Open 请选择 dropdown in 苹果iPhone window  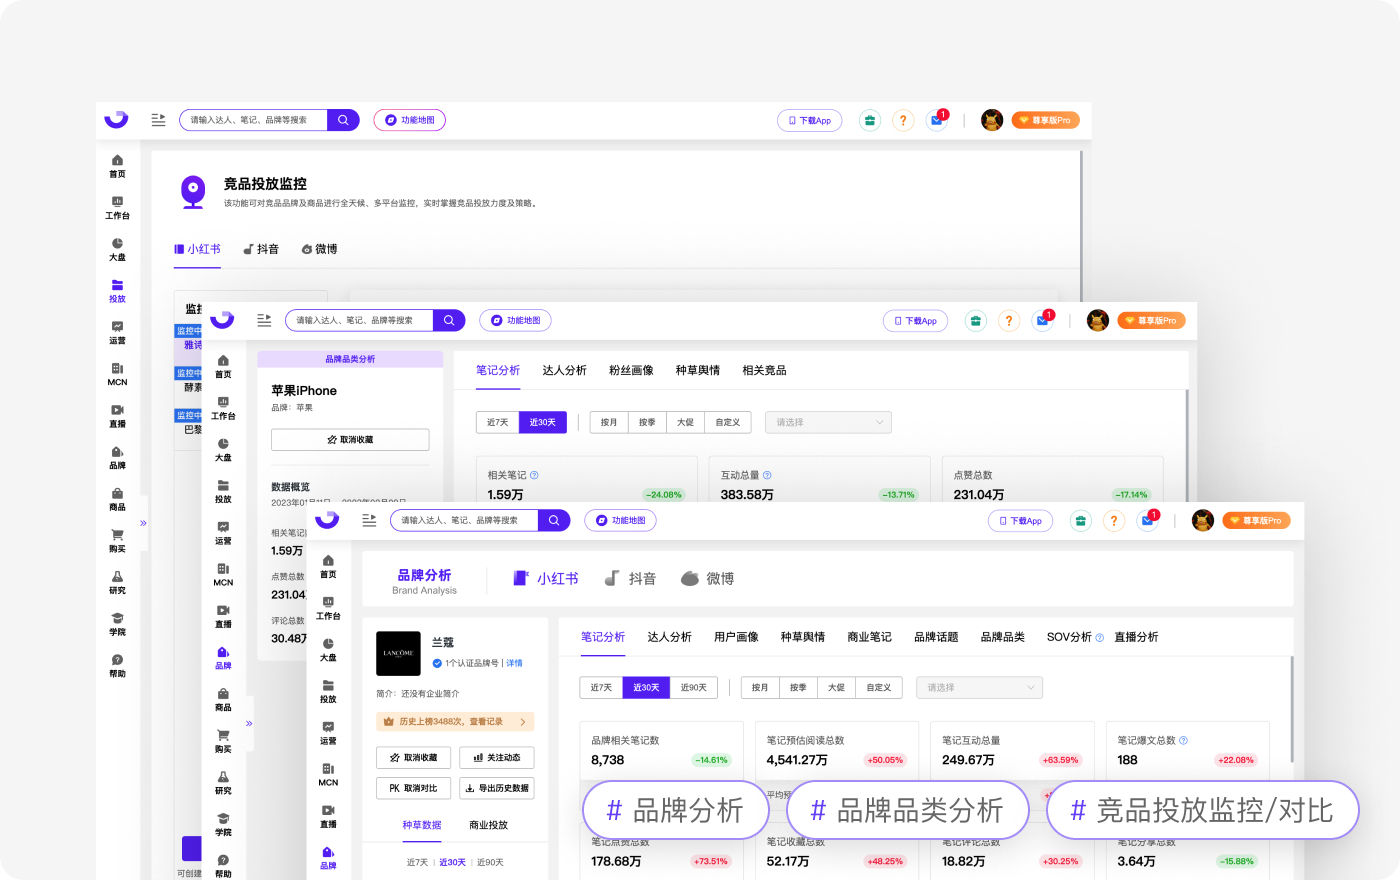click(x=827, y=423)
